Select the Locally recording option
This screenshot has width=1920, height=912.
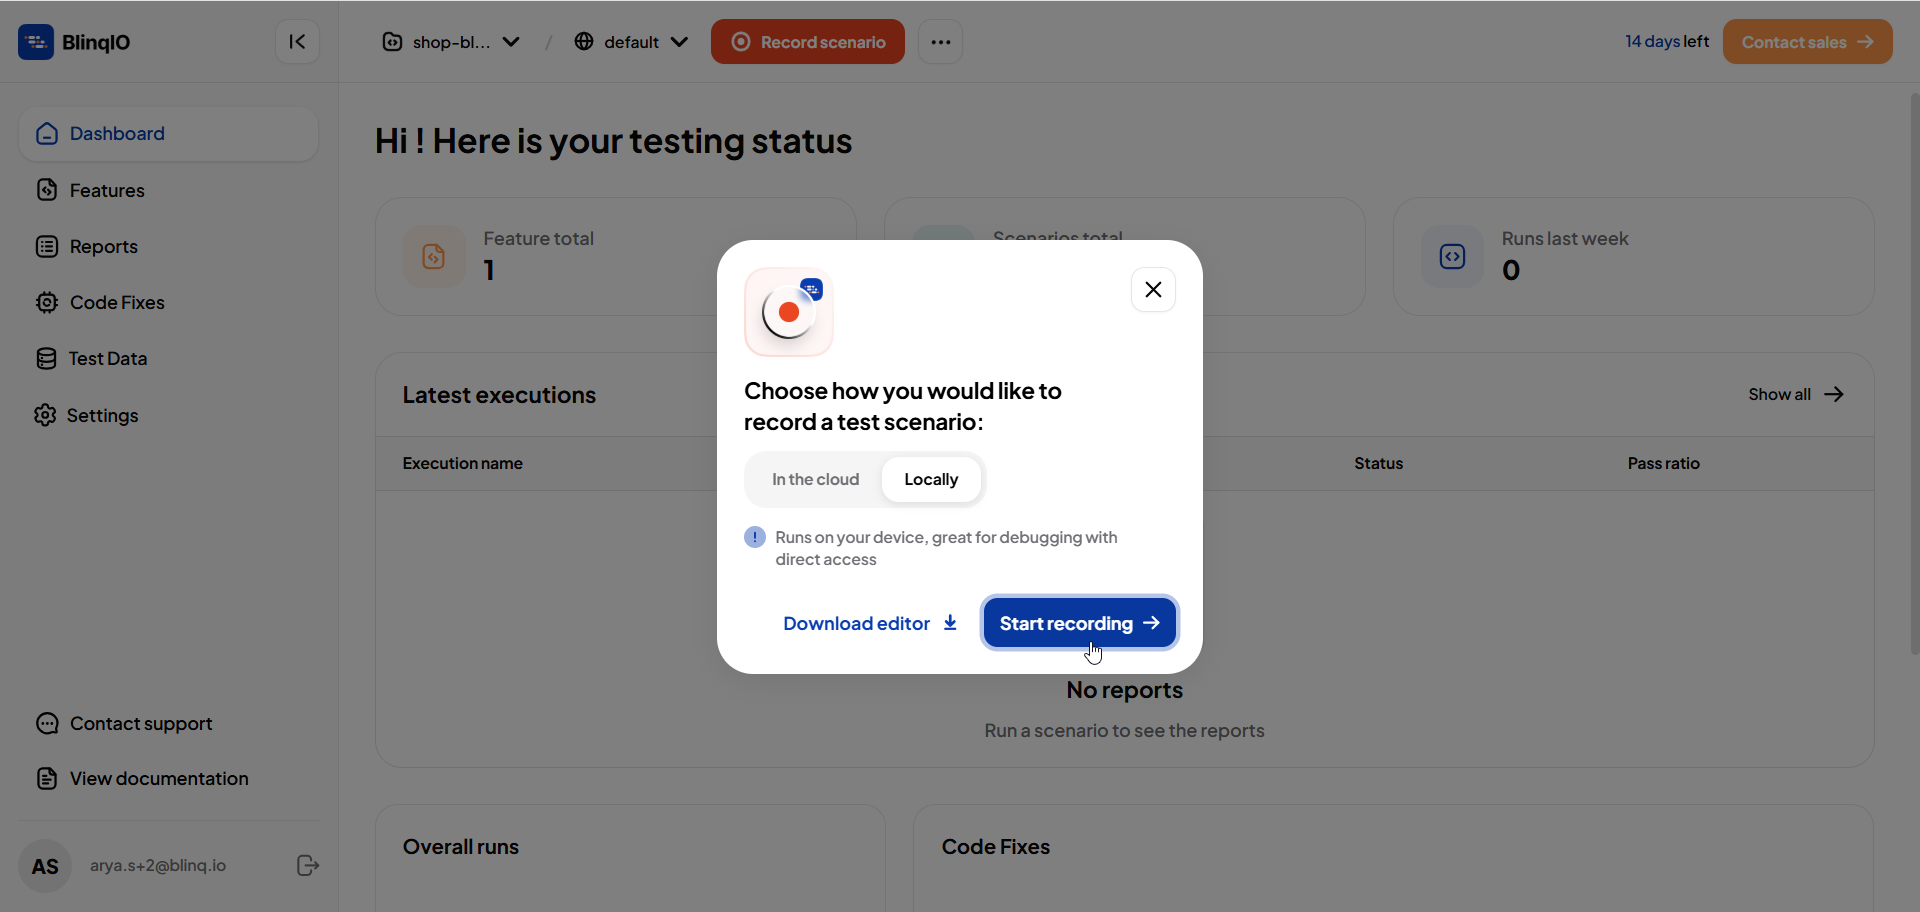pyautogui.click(x=931, y=480)
